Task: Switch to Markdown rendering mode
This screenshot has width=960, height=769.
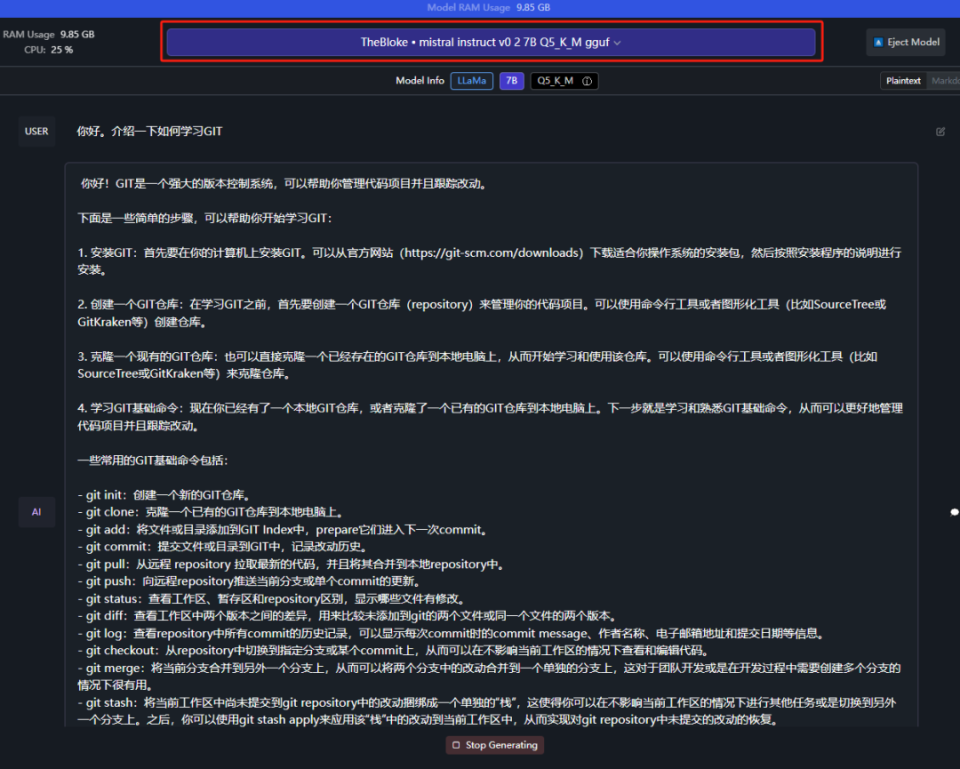Action: coord(948,81)
